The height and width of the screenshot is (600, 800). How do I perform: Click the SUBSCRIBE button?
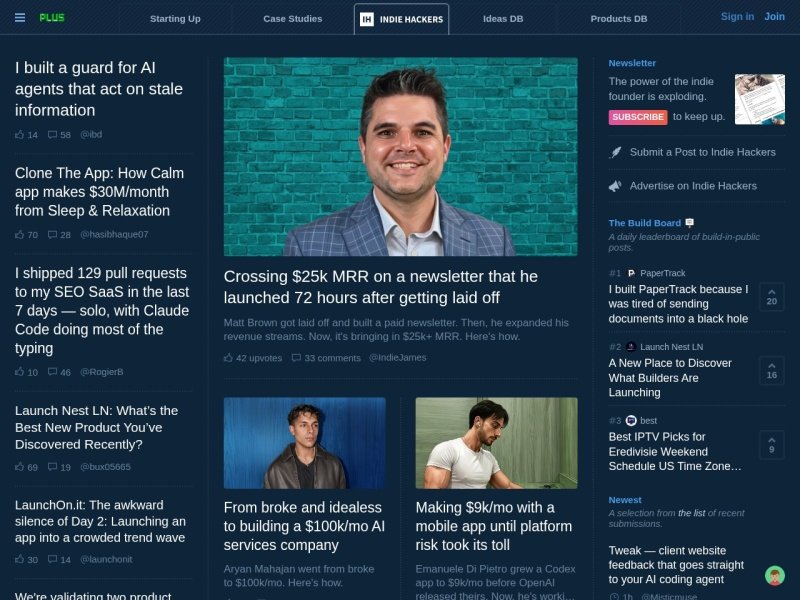click(x=638, y=117)
